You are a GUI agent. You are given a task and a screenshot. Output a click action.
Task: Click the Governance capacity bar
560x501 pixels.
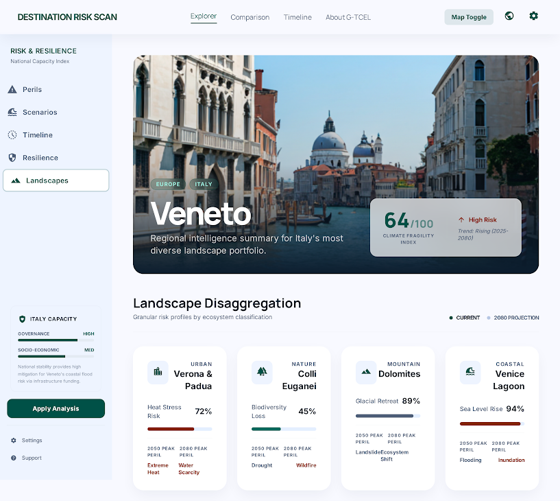[56, 340]
